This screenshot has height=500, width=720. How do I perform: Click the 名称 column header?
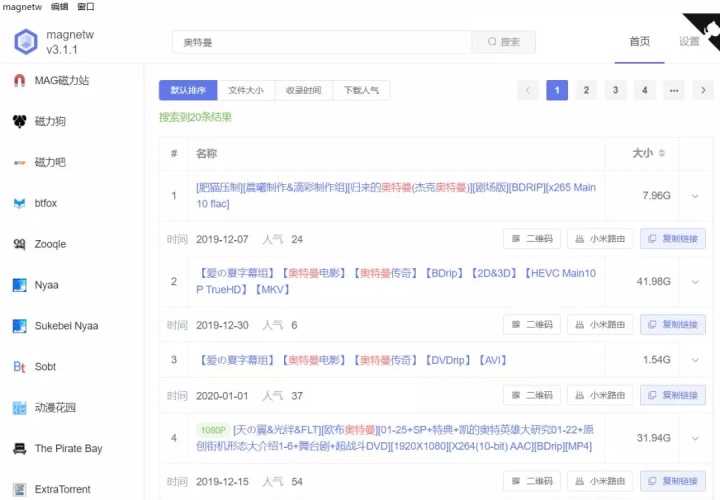click(x=207, y=153)
